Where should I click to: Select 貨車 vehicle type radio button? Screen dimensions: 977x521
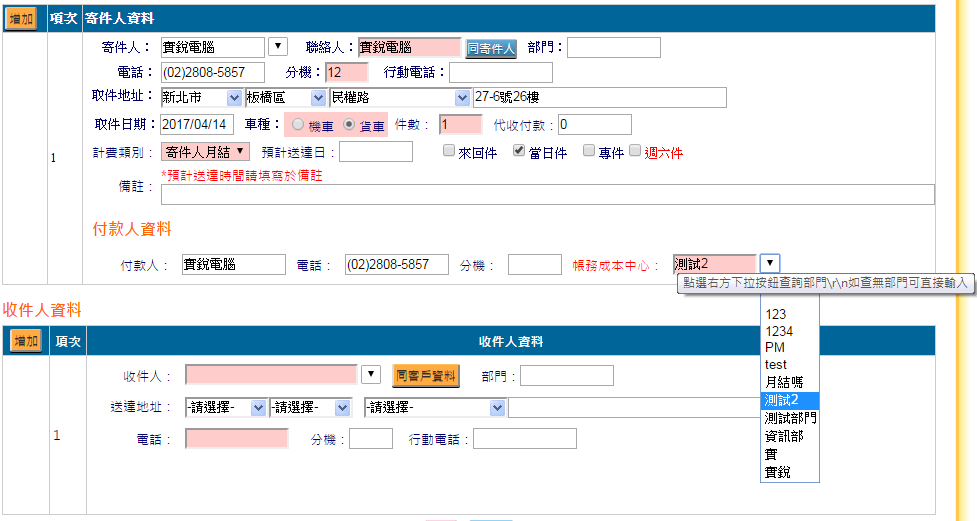coord(349,125)
